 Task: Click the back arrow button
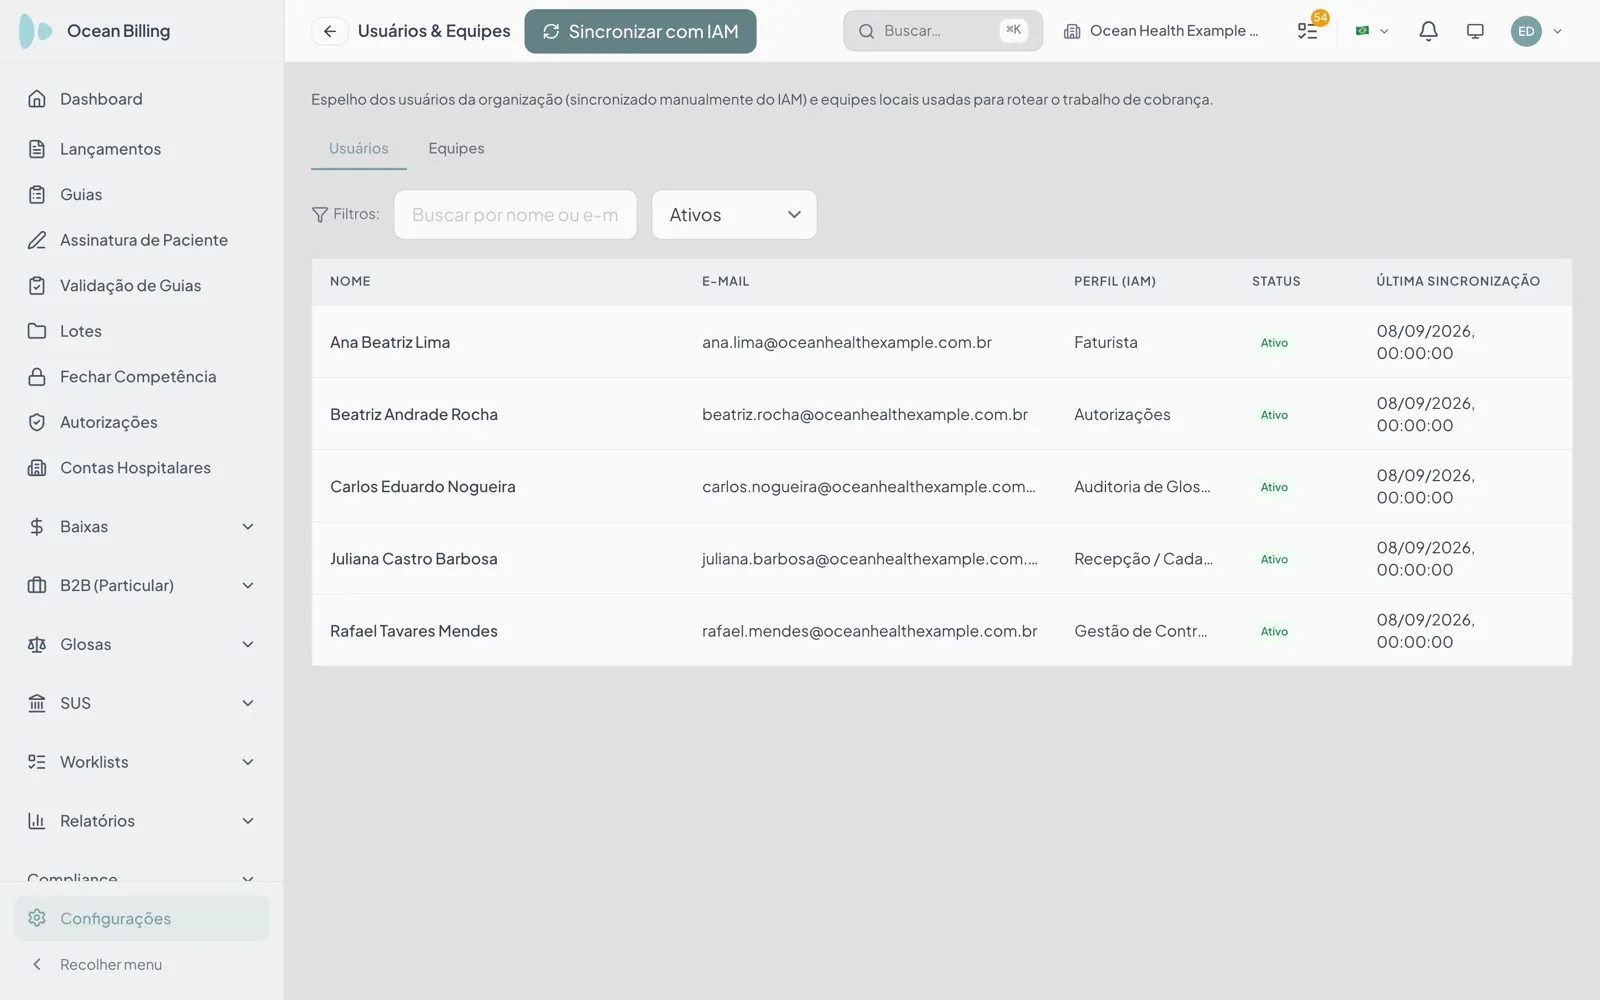[x=330, y=31]
